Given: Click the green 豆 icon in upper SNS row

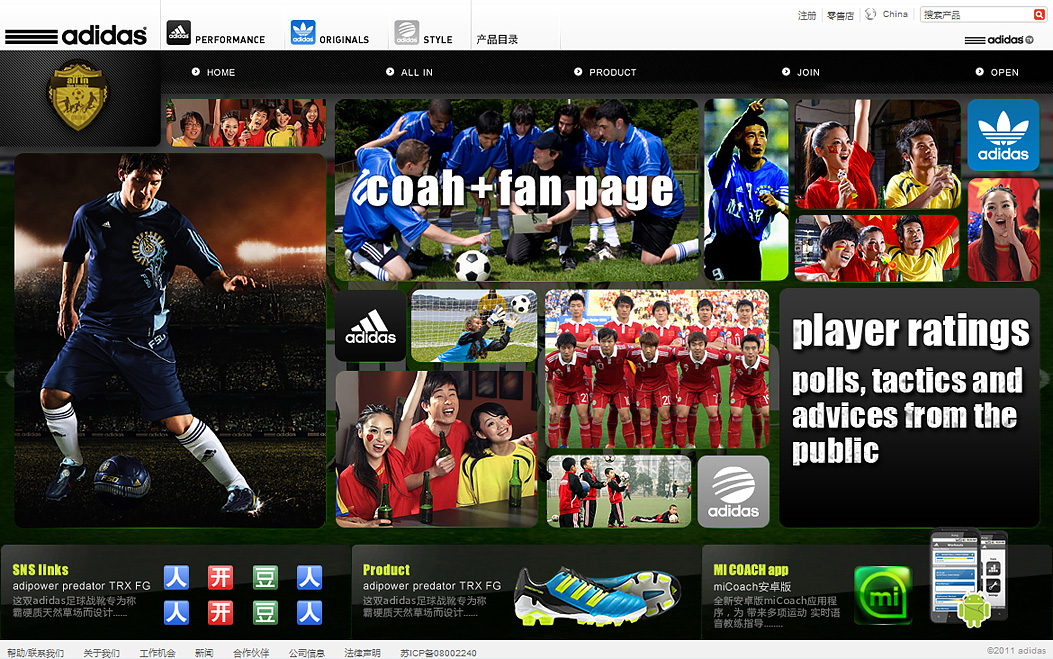Looking at the screenshot, I should [265, 577].
